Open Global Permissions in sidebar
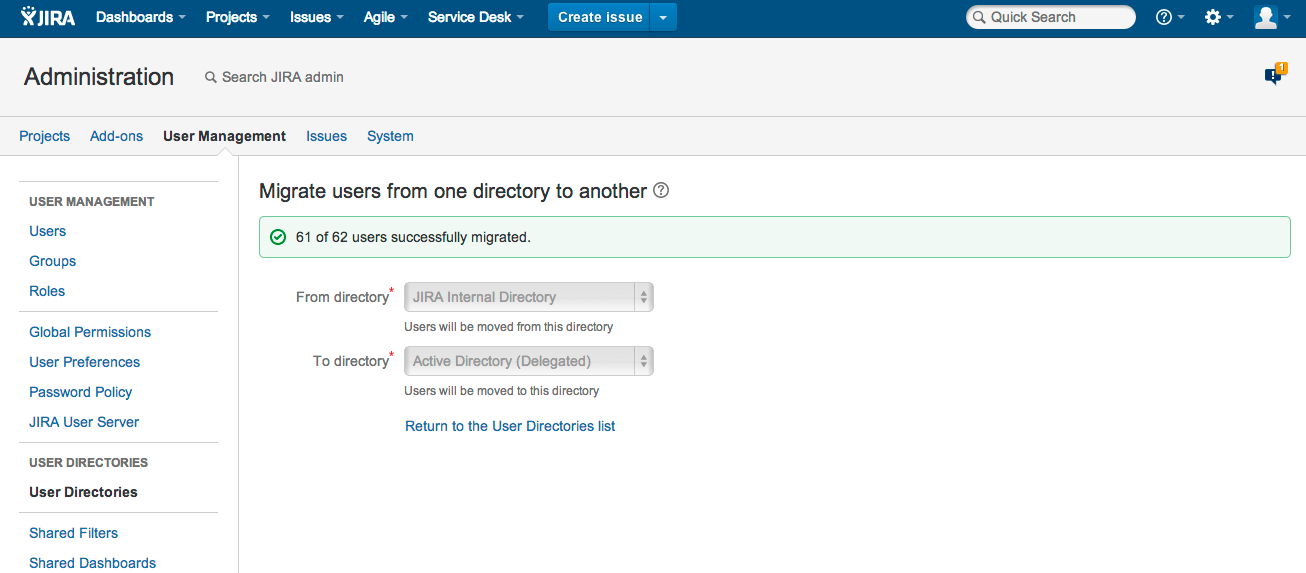 pos(90,332)
